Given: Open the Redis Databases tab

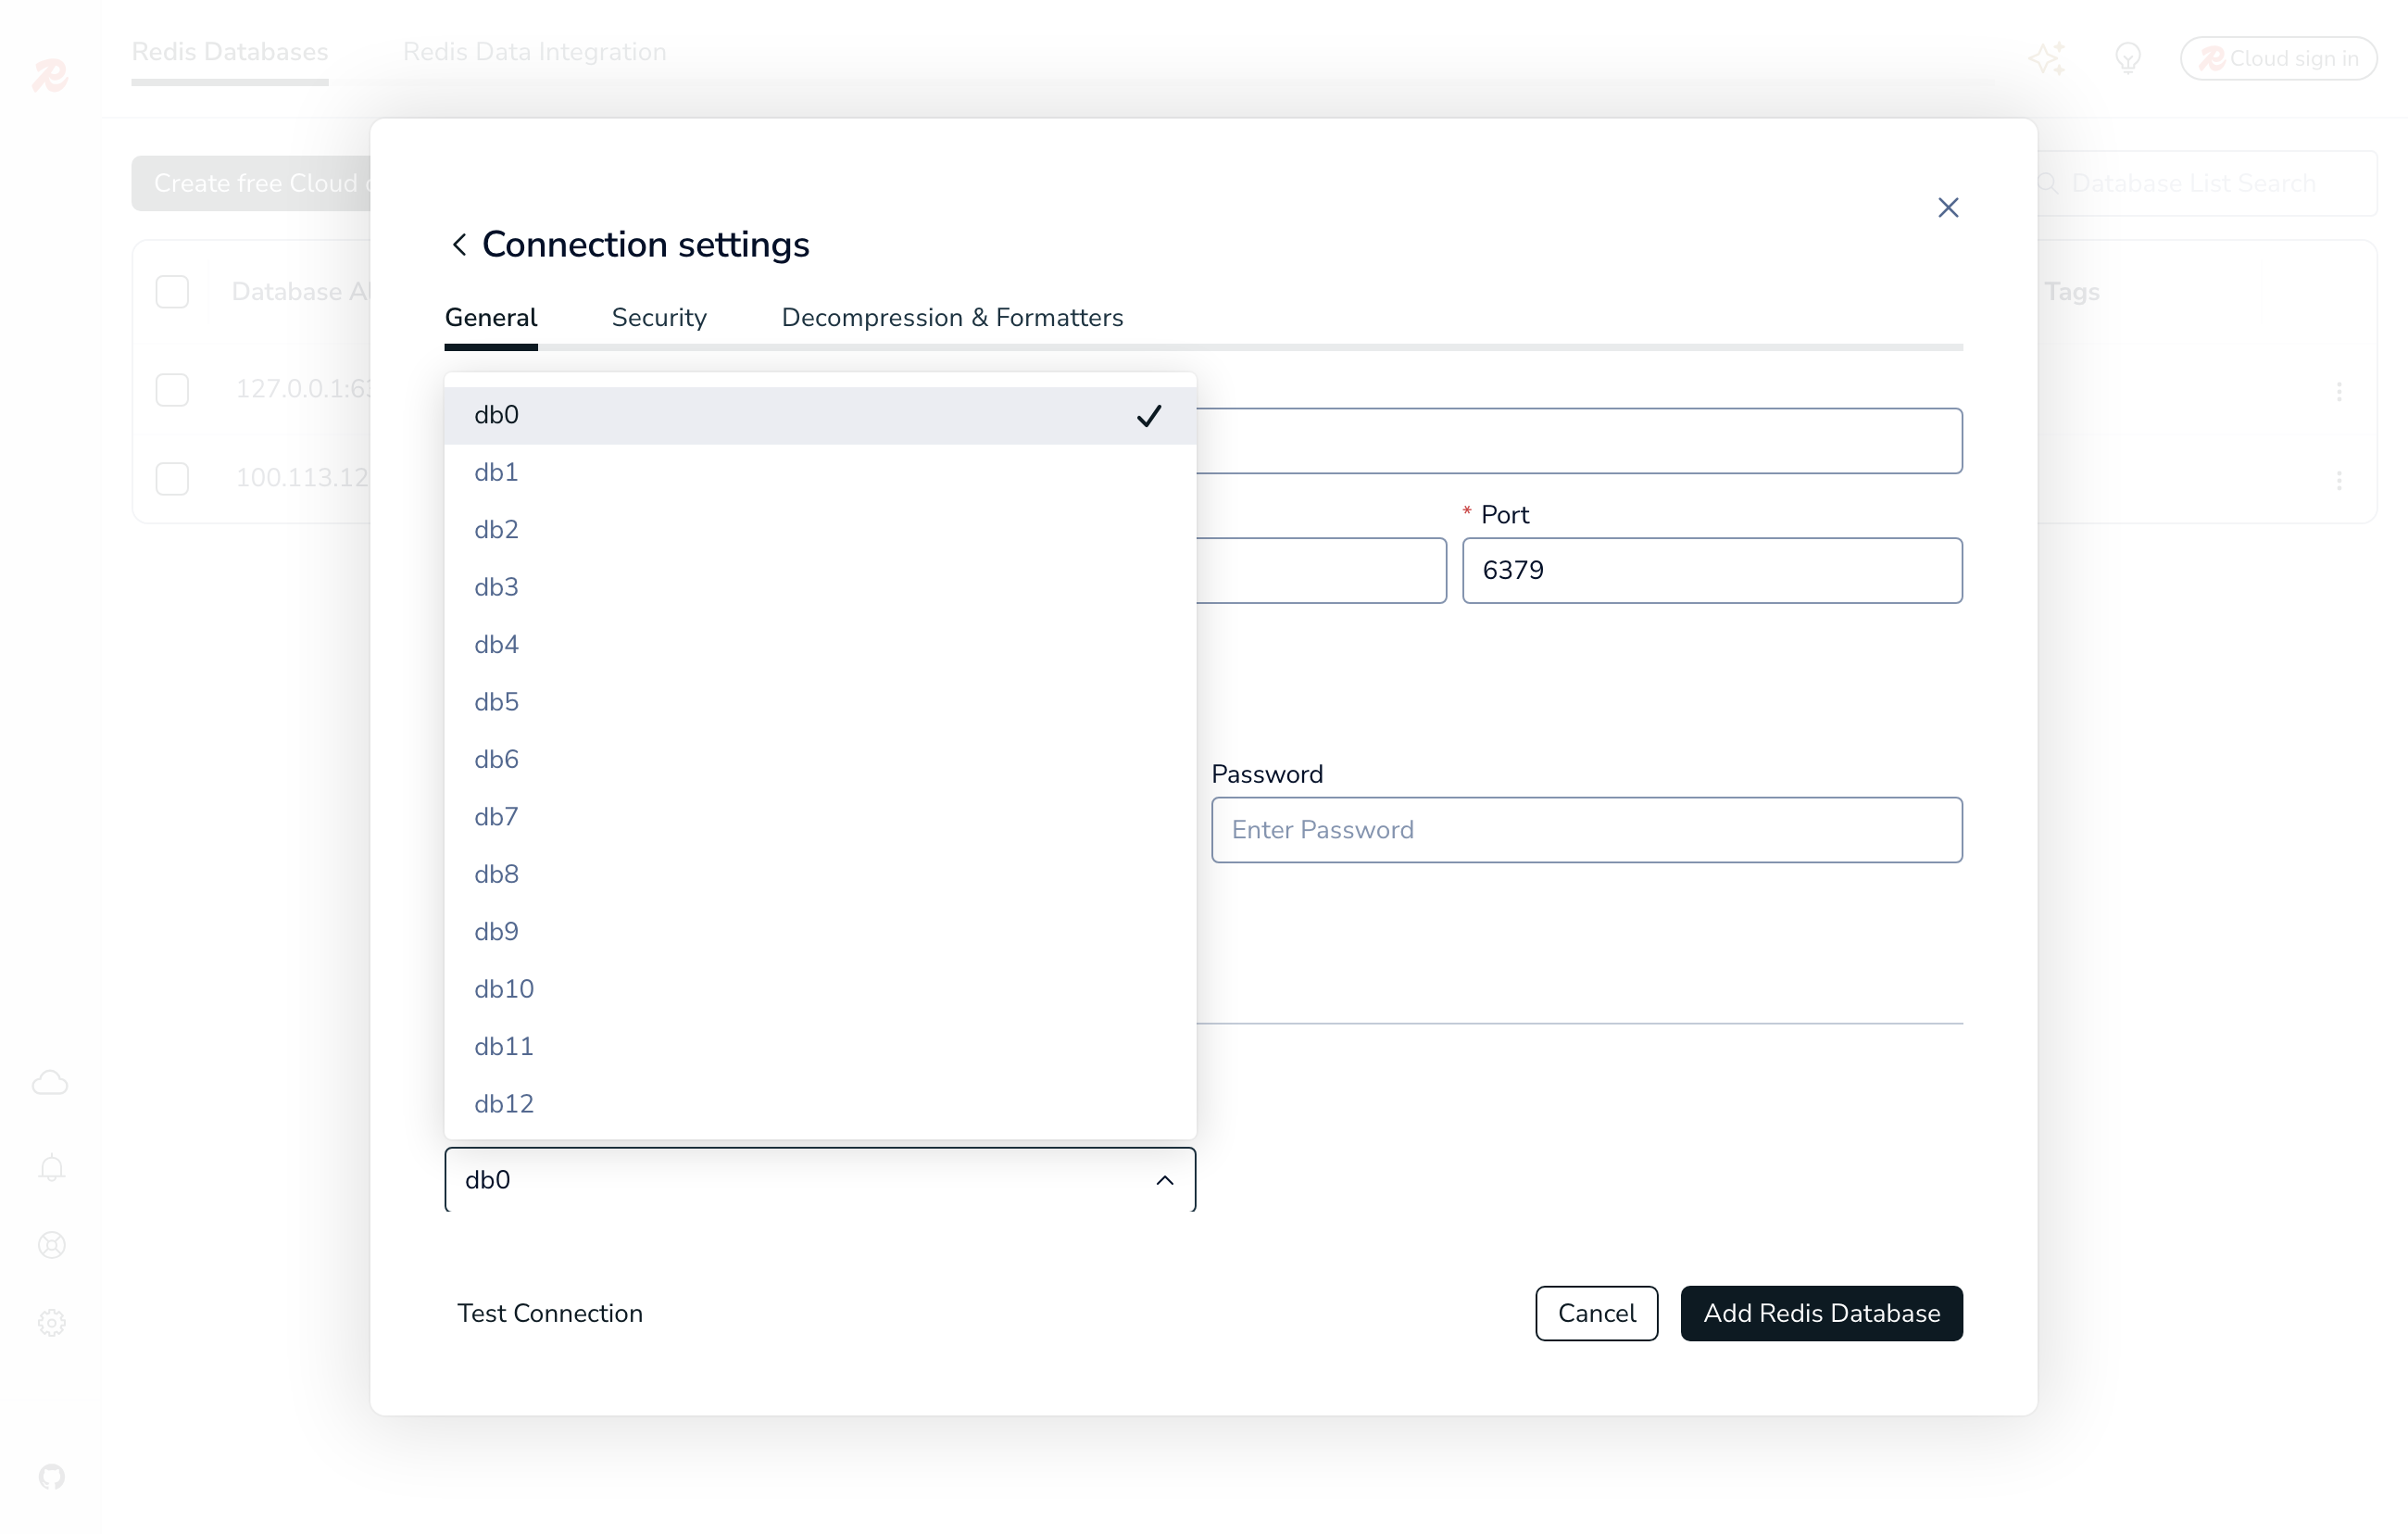Looking at the screenshot, I should 230,52.
